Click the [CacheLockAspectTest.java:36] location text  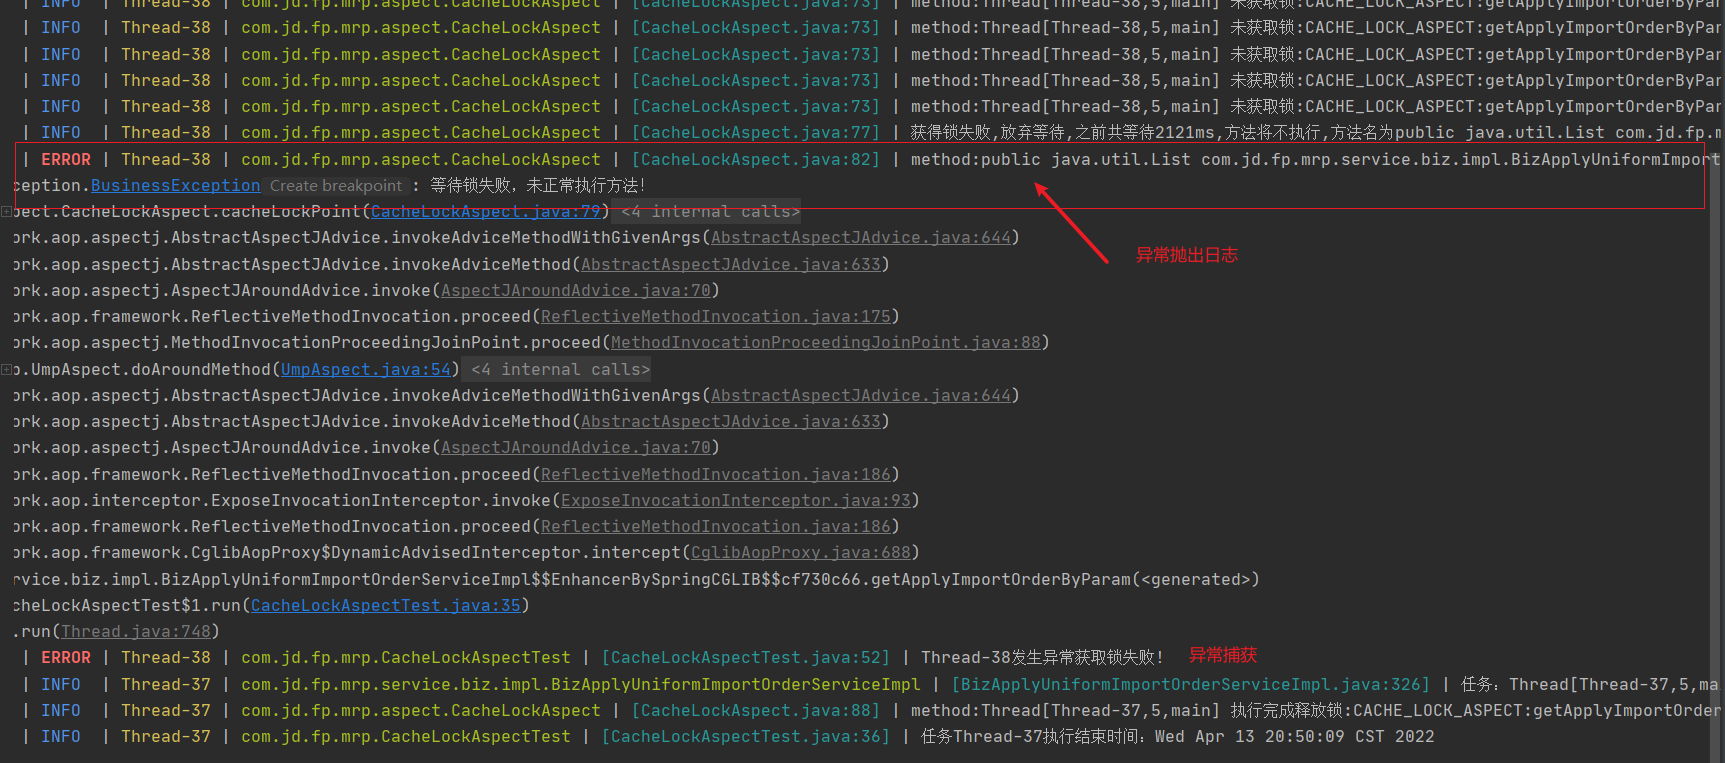tap(746, 737)
